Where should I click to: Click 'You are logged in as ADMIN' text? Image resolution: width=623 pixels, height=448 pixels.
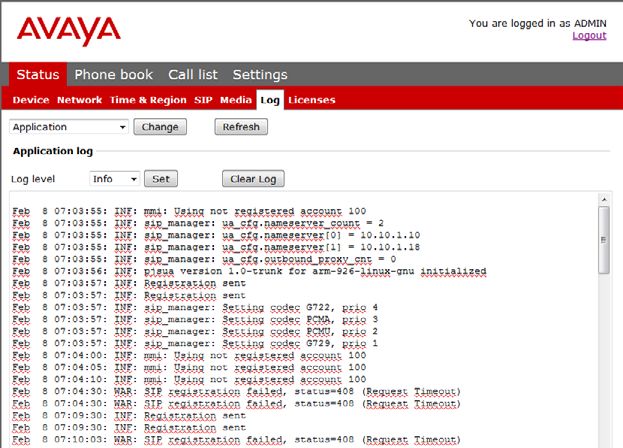point(538,23)
